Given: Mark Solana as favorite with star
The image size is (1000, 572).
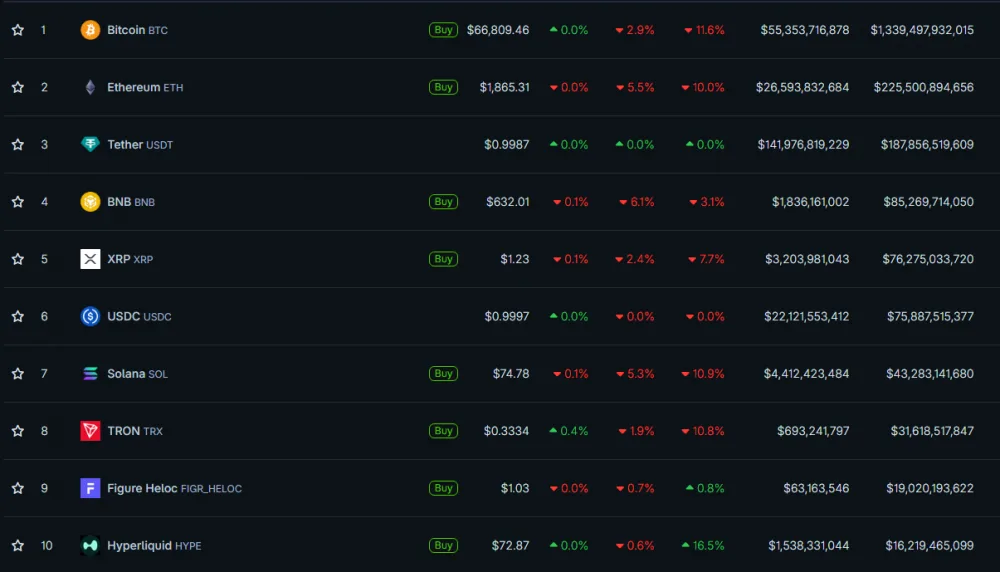Looking at the screenshot, I should tap(18, 374).
